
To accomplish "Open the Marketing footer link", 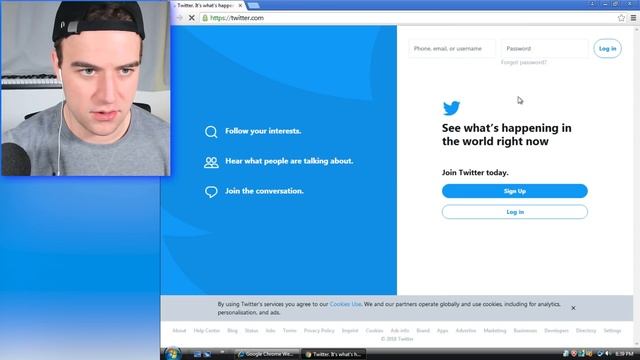I will [495, 331].
